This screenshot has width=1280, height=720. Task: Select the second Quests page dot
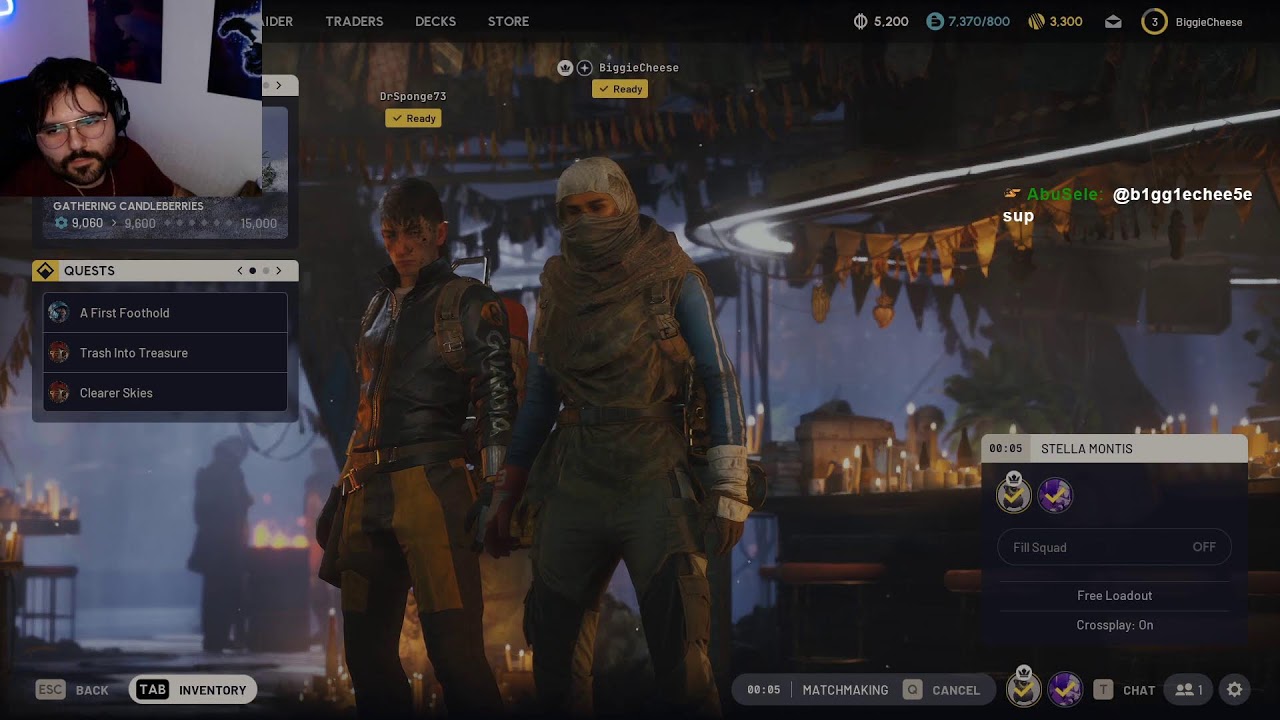pyautogui.click(x=266, y=271)
